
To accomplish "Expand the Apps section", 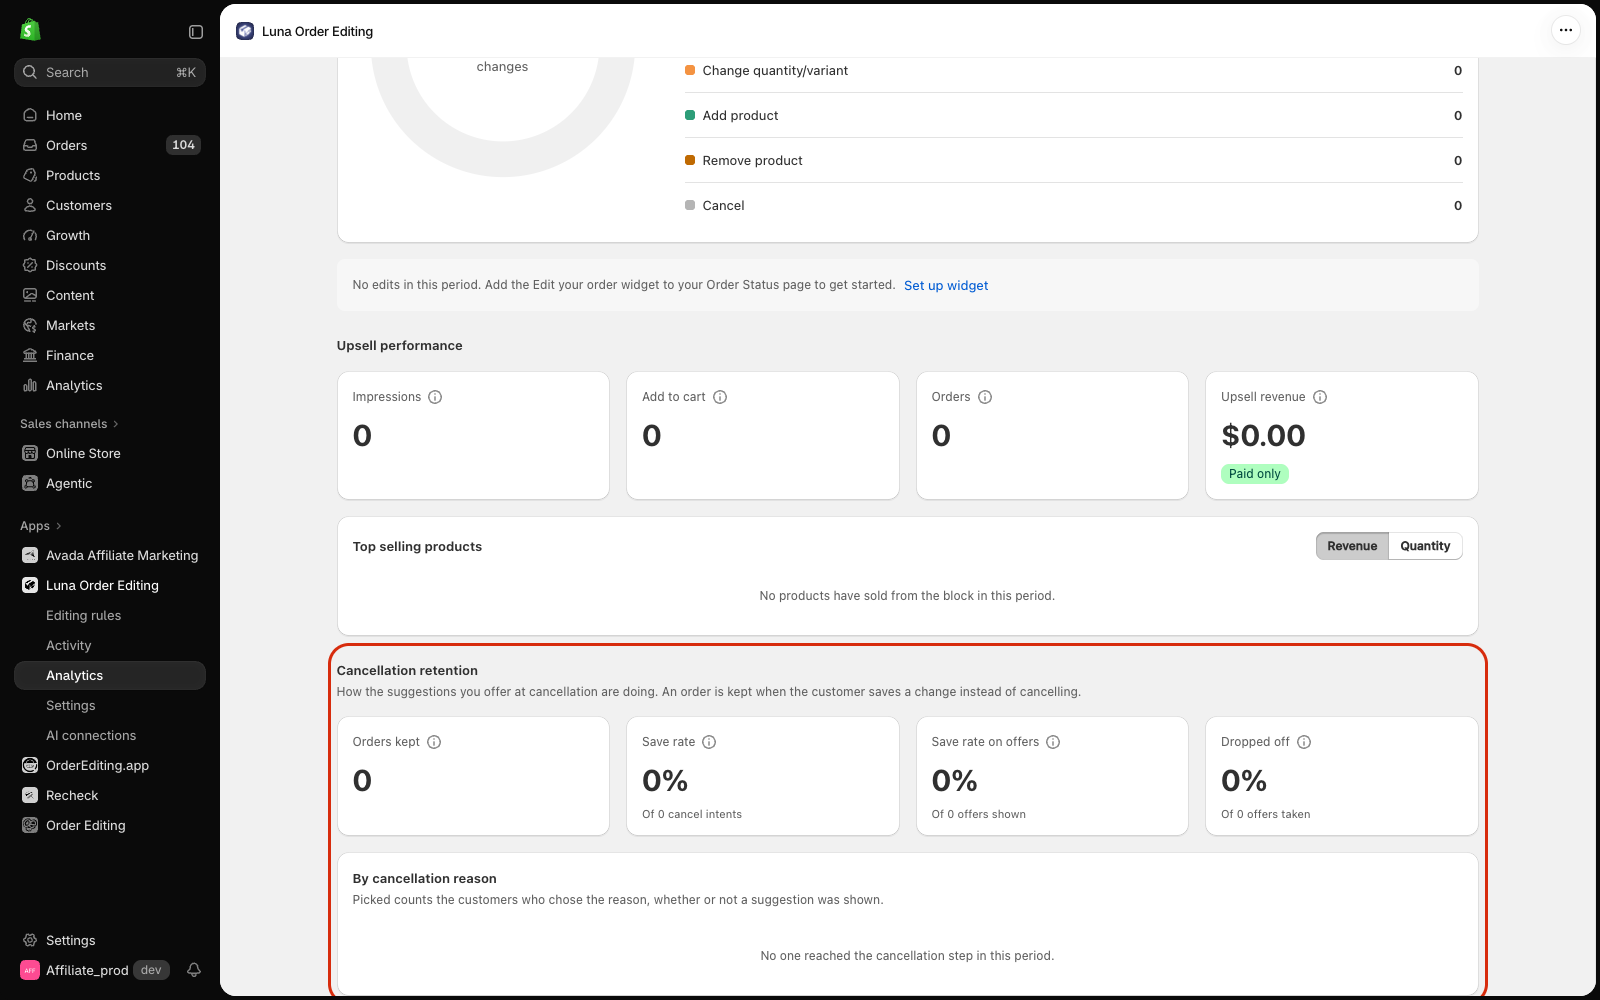I will point(41,526).
